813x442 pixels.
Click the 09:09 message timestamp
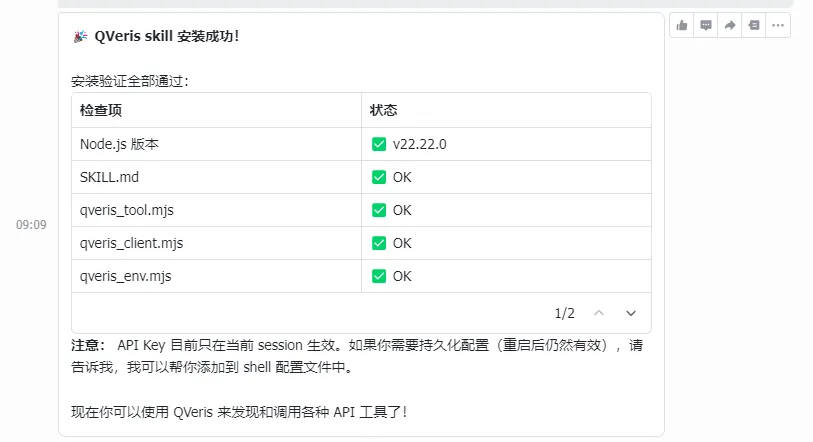31,225
